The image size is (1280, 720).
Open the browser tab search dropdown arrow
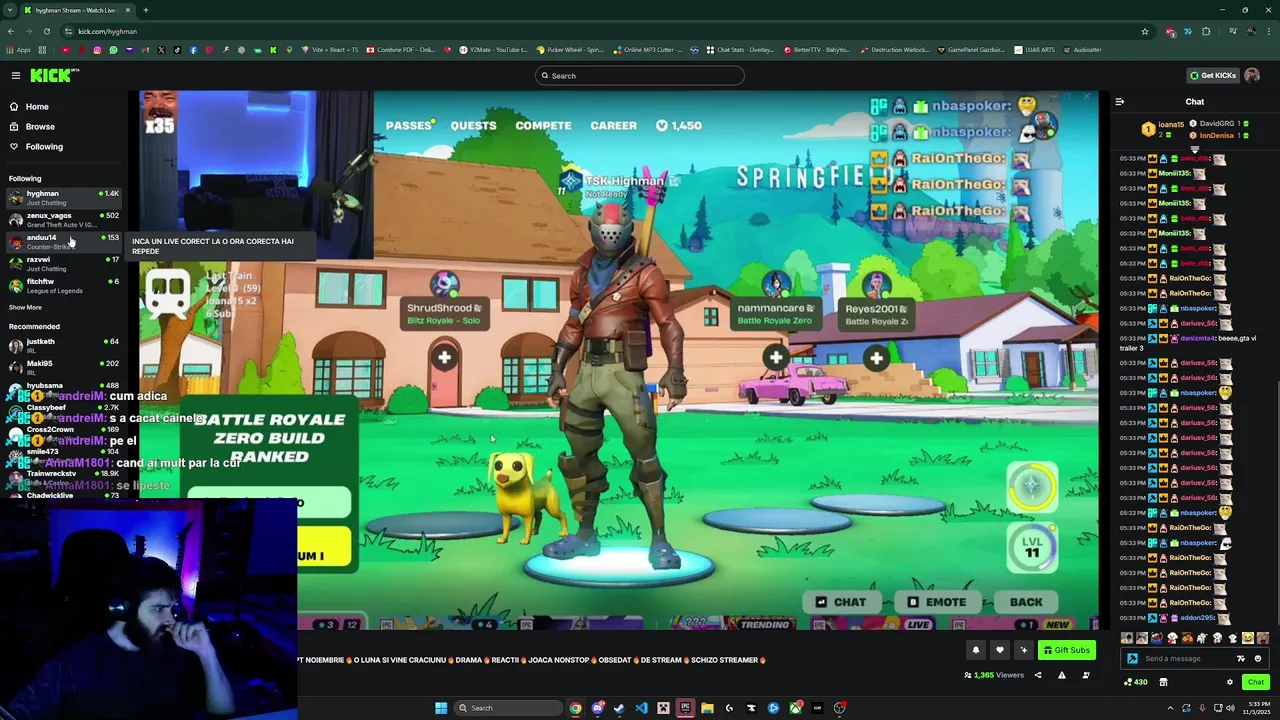pos(10,10)
